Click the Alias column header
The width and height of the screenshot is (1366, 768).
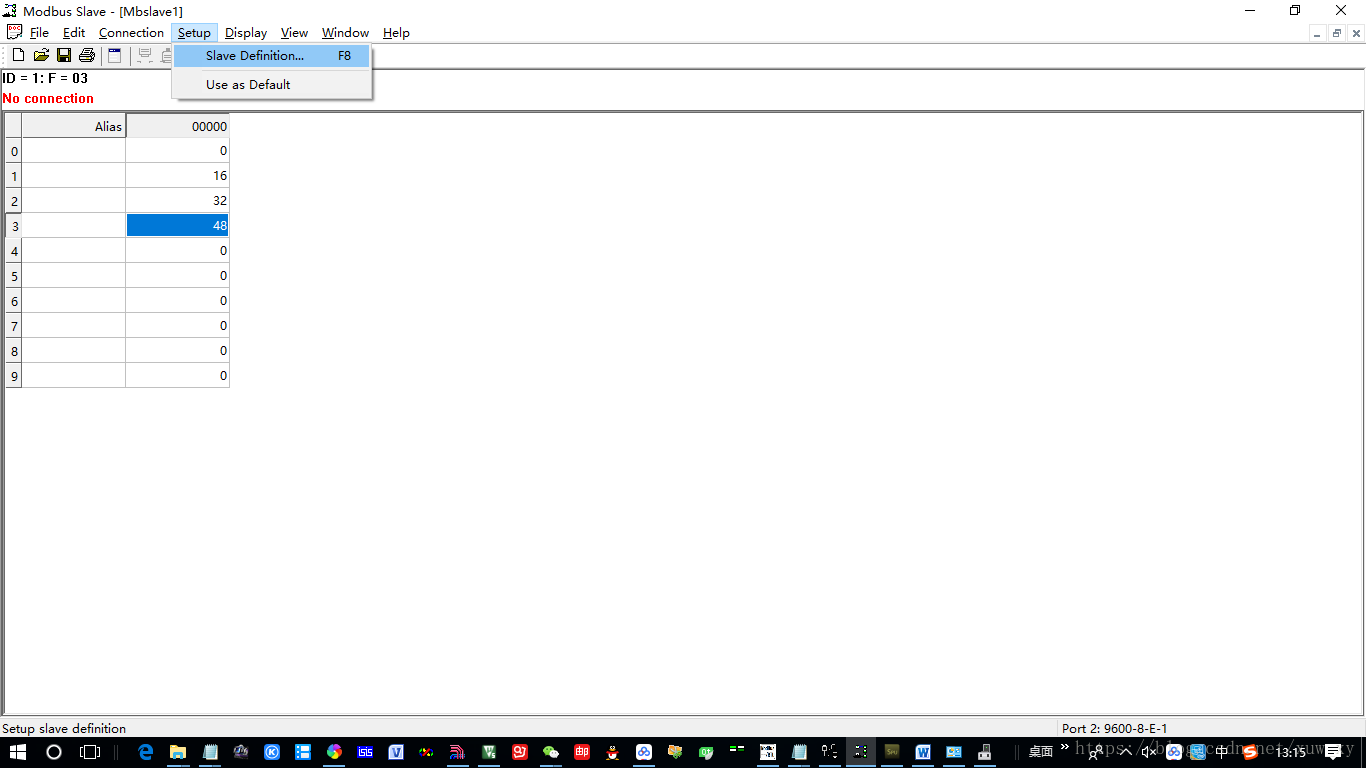74,126
